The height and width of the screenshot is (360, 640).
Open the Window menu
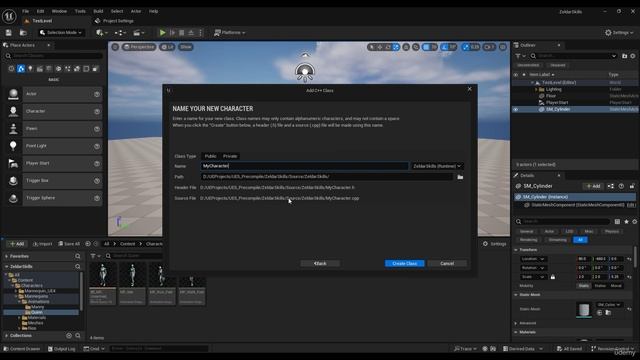coord(59,11)
